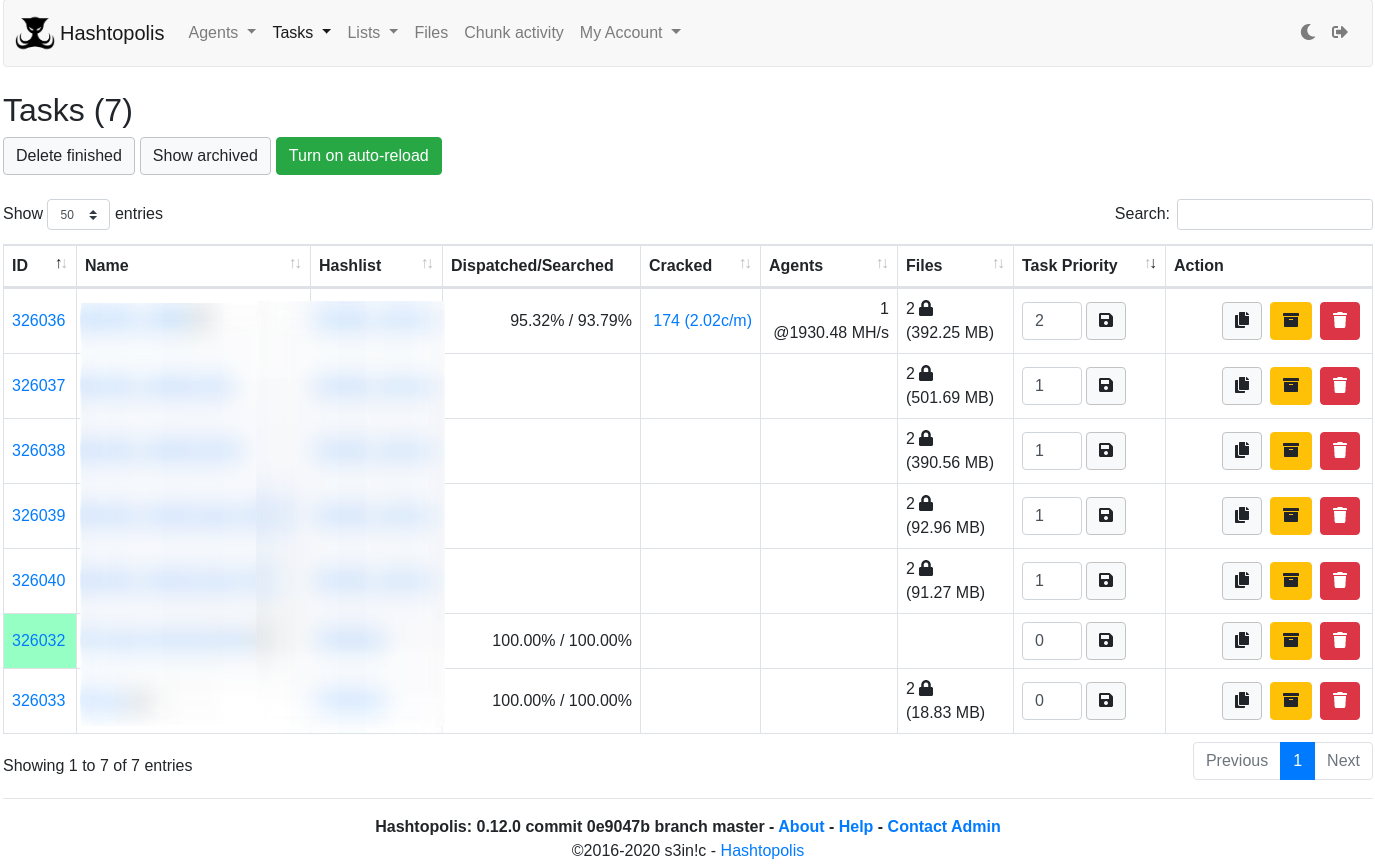Delete task 326038 with the red trash button
This screenshot has width=1375, height=866.
pyautogui.click(x=1339, y=451)
